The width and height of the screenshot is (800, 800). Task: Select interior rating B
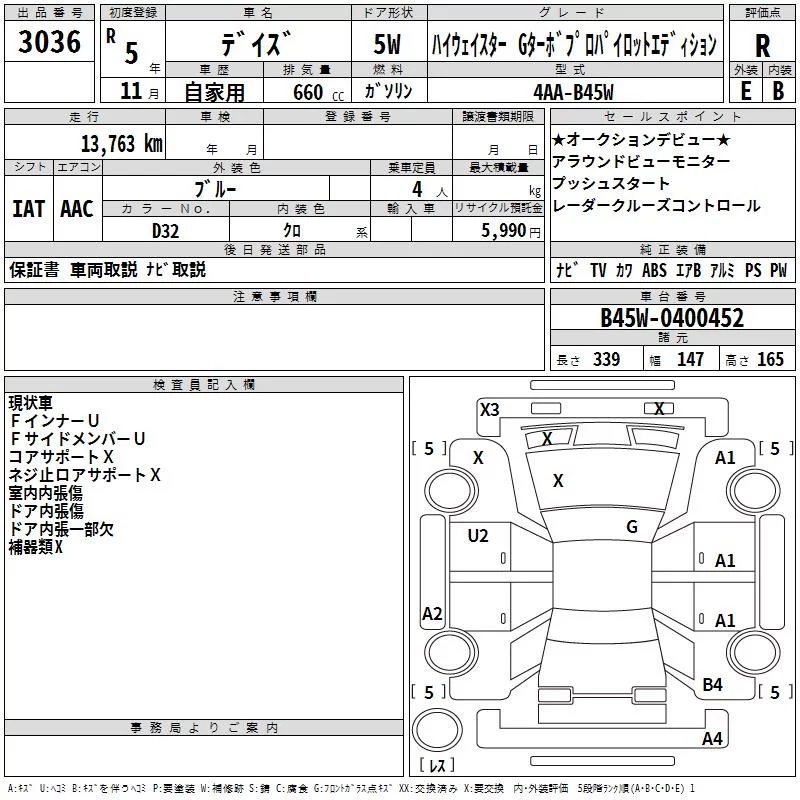779,91
